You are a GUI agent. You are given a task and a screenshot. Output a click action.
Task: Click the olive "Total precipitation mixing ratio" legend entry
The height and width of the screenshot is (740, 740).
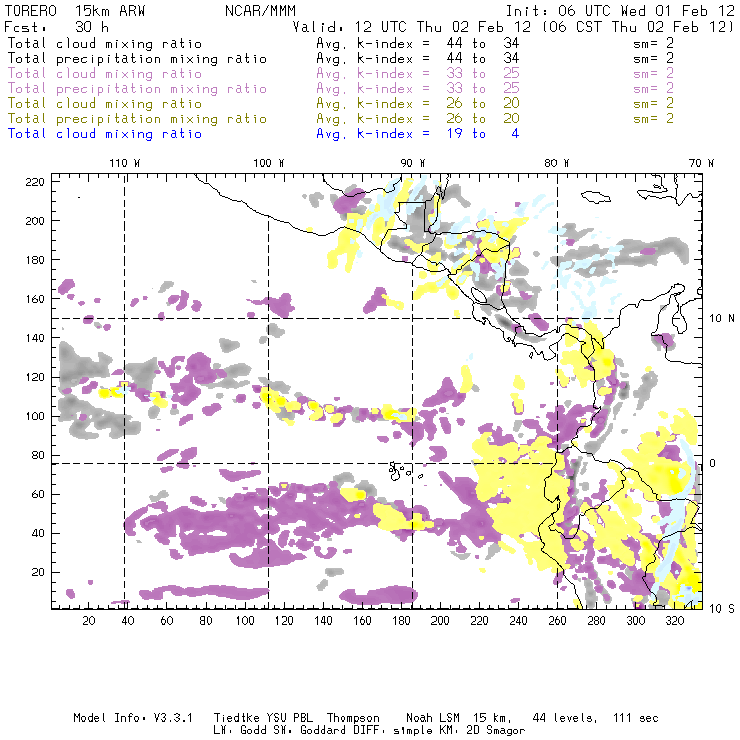(137, 119)
